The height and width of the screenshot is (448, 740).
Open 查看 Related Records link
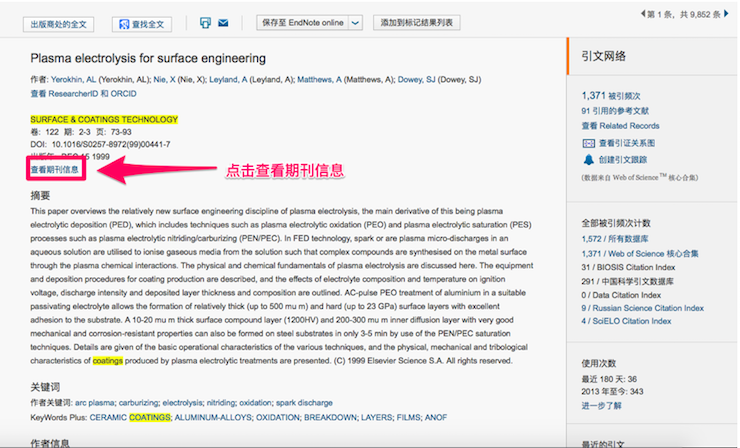[620, 126]
